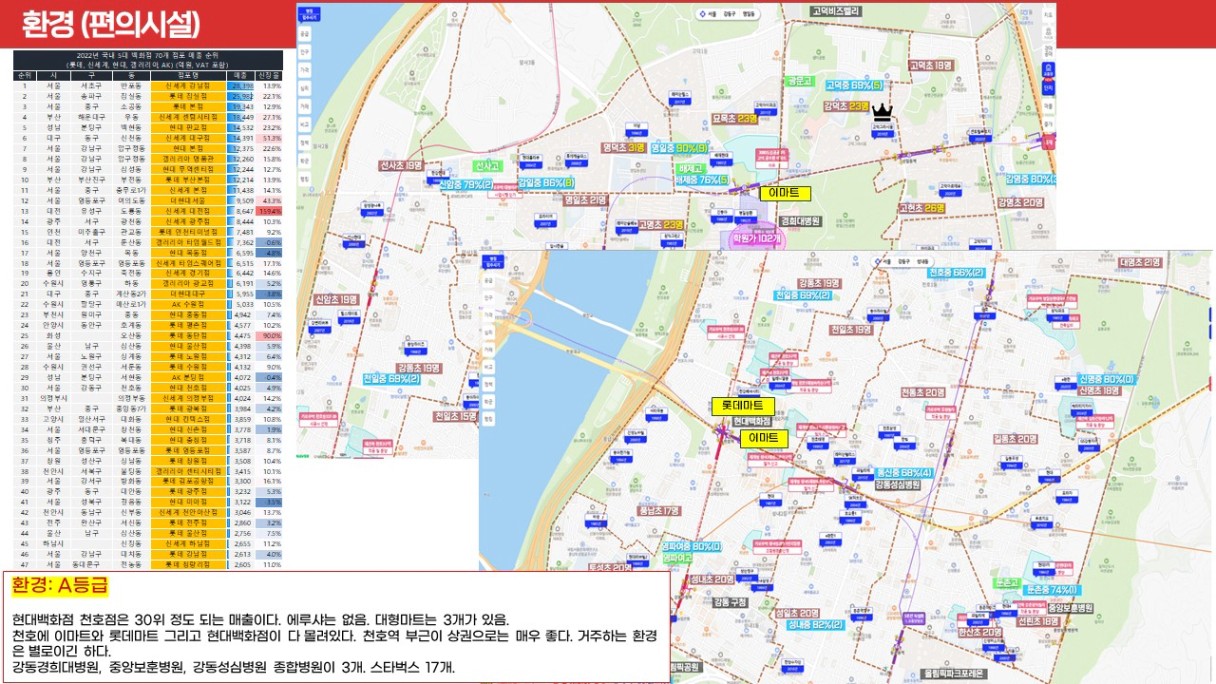Click the 점포명 column header
The height and width of the screenshot is (684, 1216).
tap(188, 75)
